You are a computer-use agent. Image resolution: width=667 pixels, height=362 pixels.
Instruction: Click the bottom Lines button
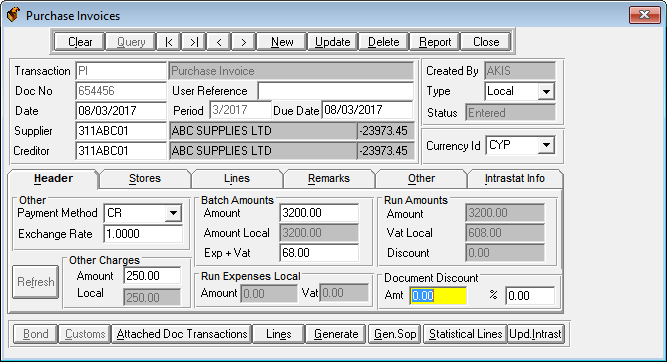pyautogui.click(x=279, y=334)
